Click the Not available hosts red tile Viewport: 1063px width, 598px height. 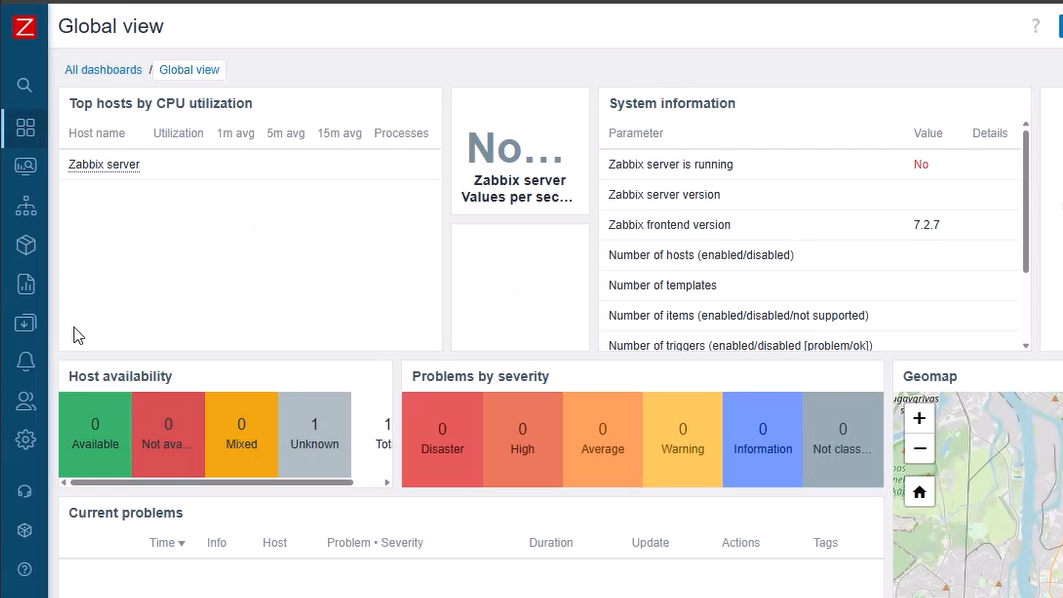tap(168, 435)
